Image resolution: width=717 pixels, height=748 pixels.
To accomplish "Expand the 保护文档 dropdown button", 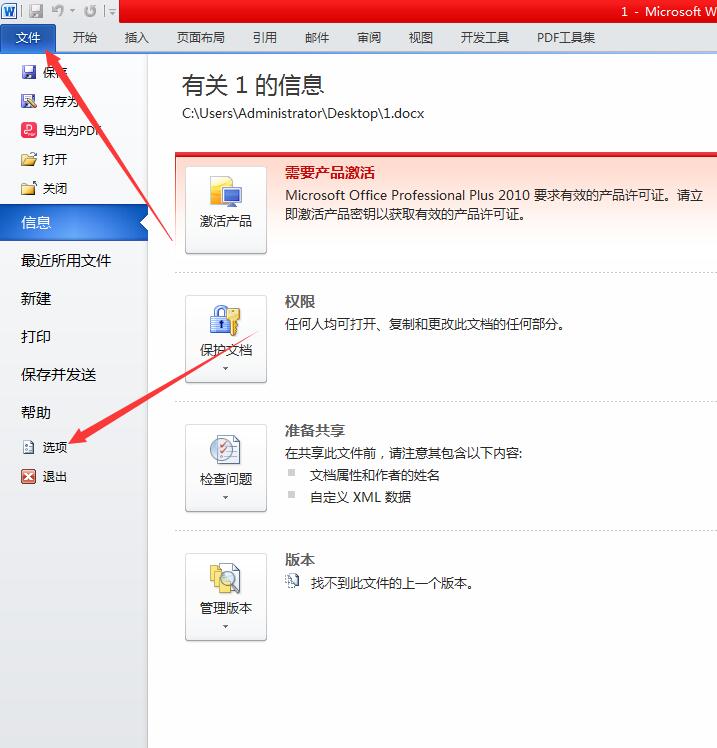I will [226, 339].
